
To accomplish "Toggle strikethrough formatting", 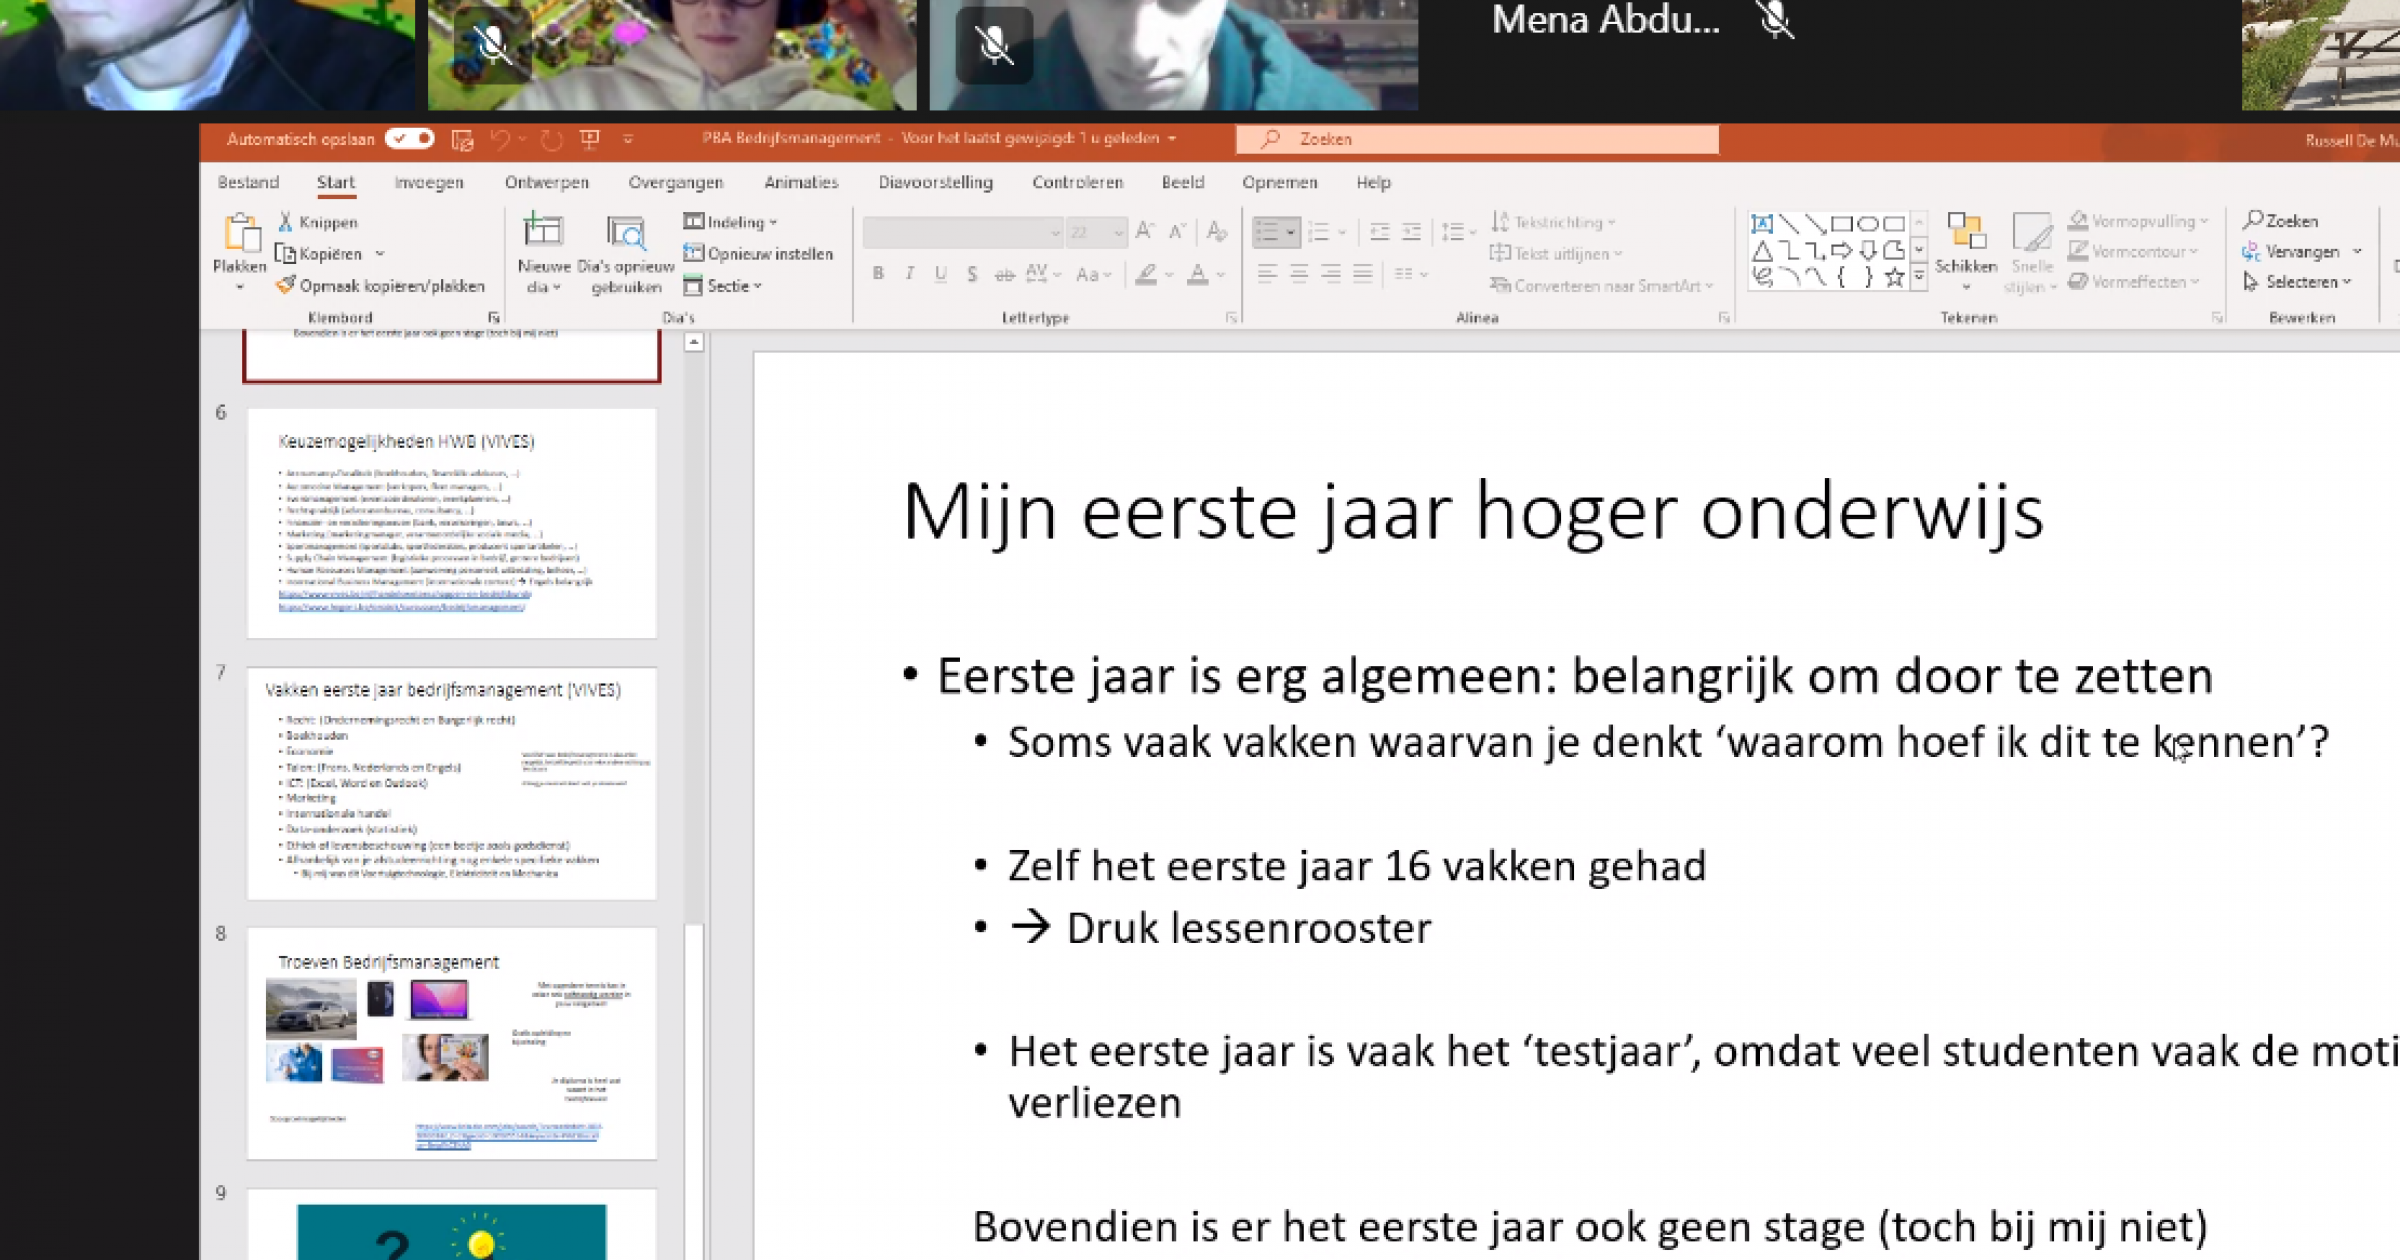I will click(x=1004, y=273).
